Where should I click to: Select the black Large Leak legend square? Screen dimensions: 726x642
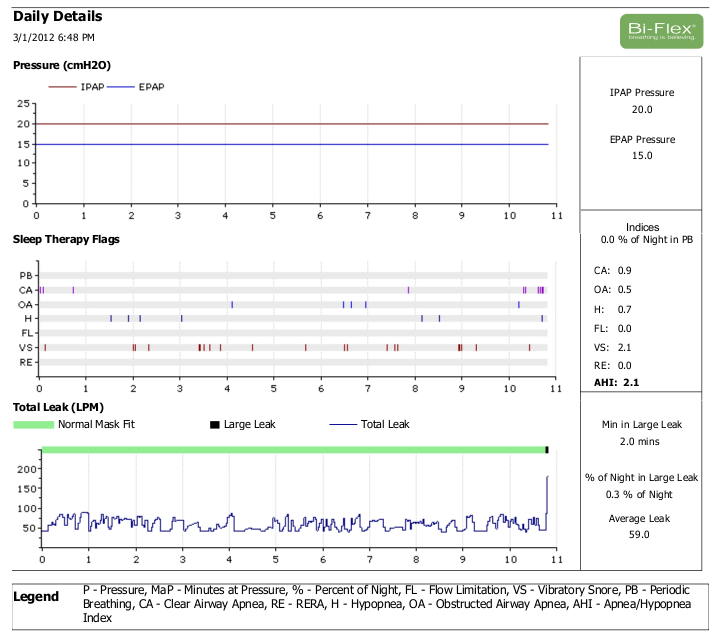point(214,424)
